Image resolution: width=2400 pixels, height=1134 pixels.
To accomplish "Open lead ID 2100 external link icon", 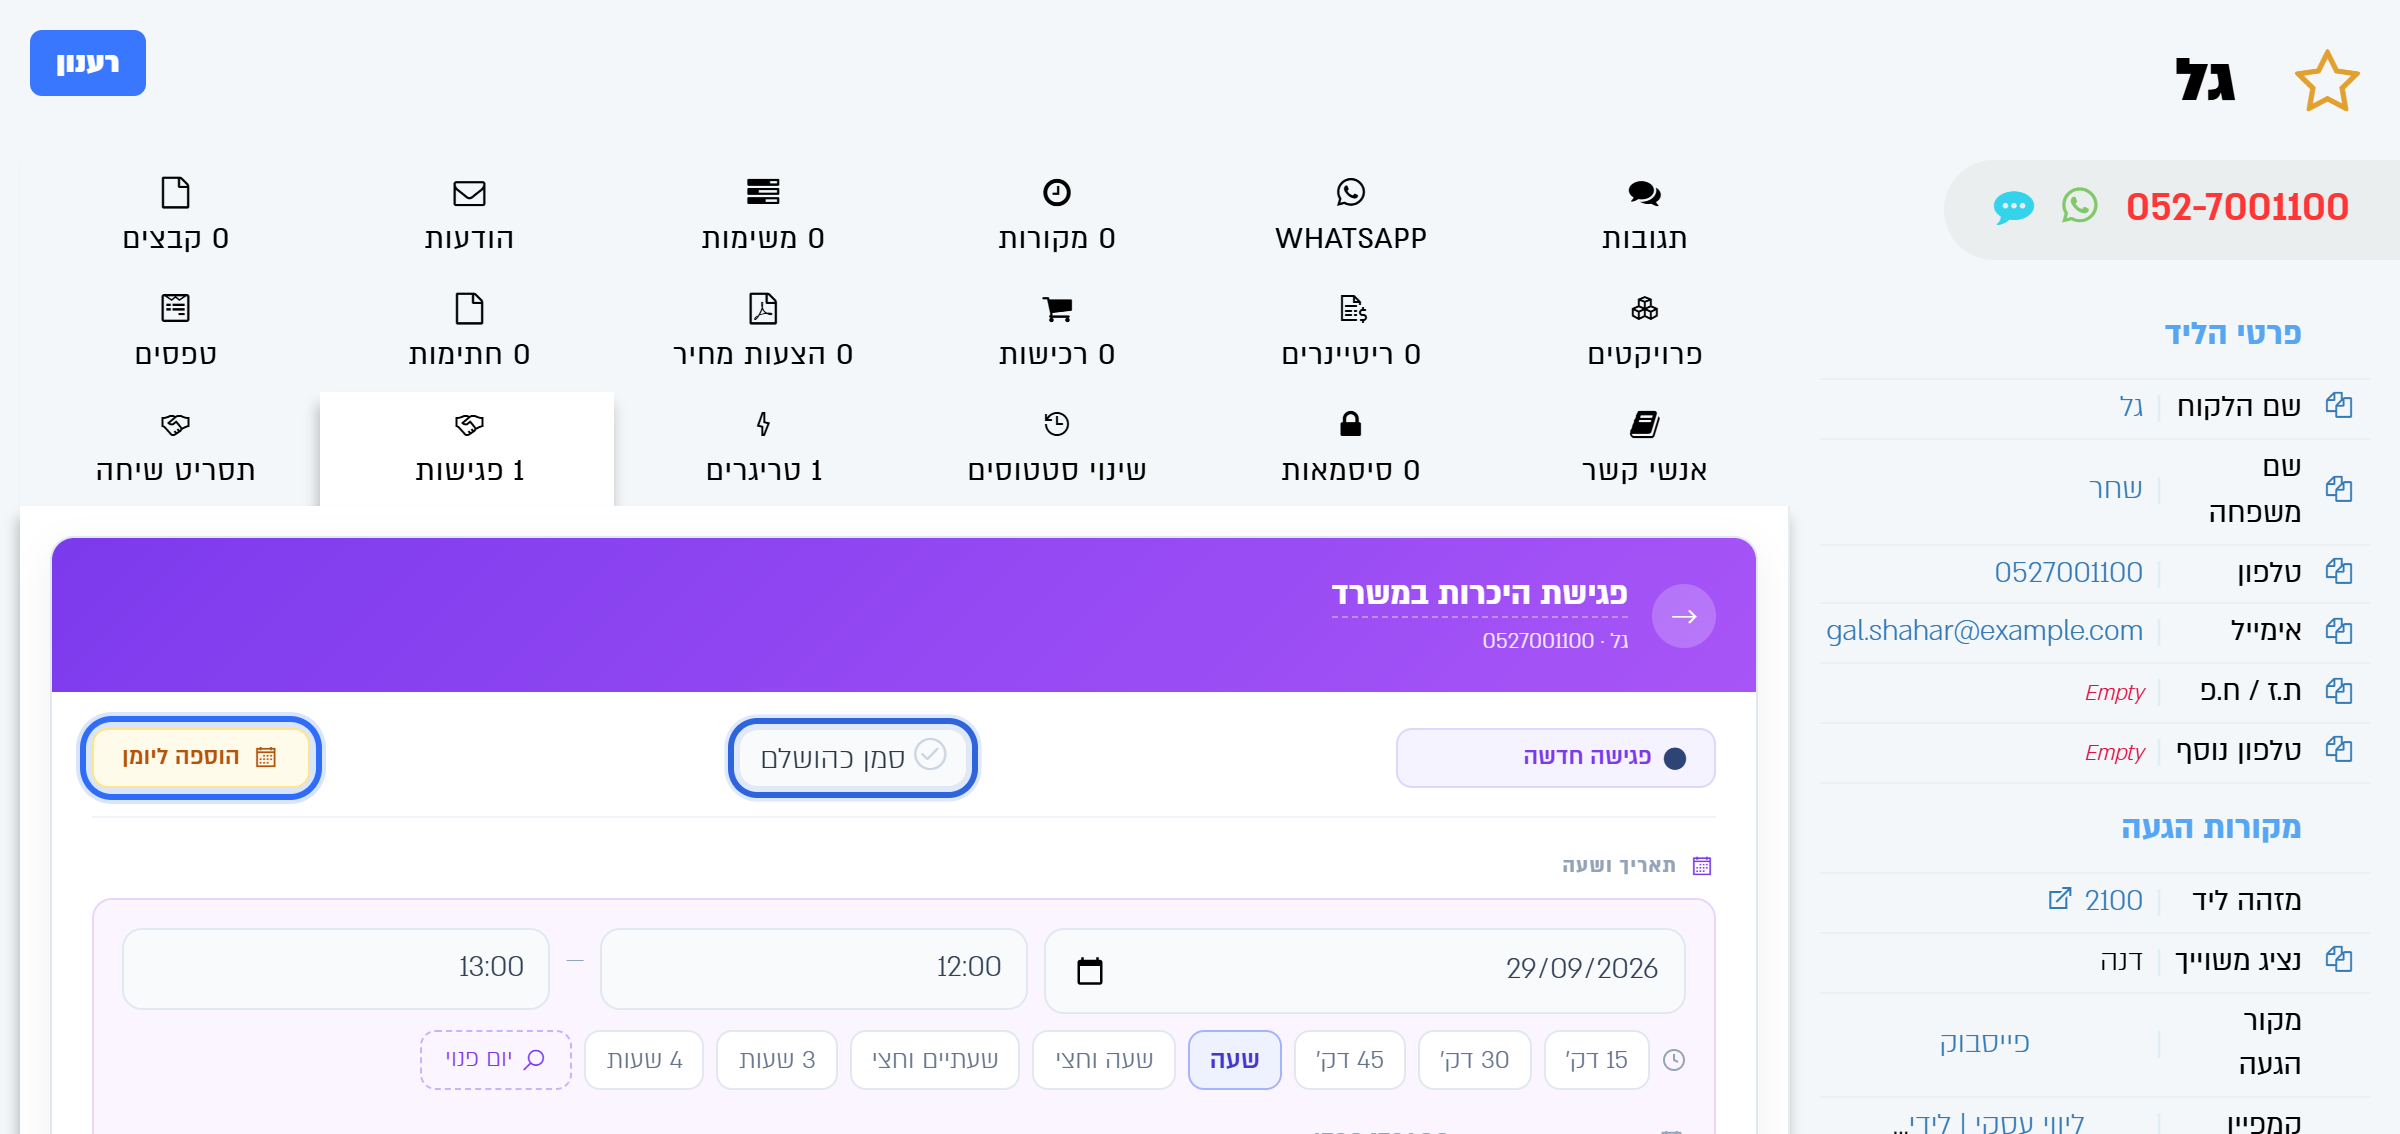I will point(2059,899).
